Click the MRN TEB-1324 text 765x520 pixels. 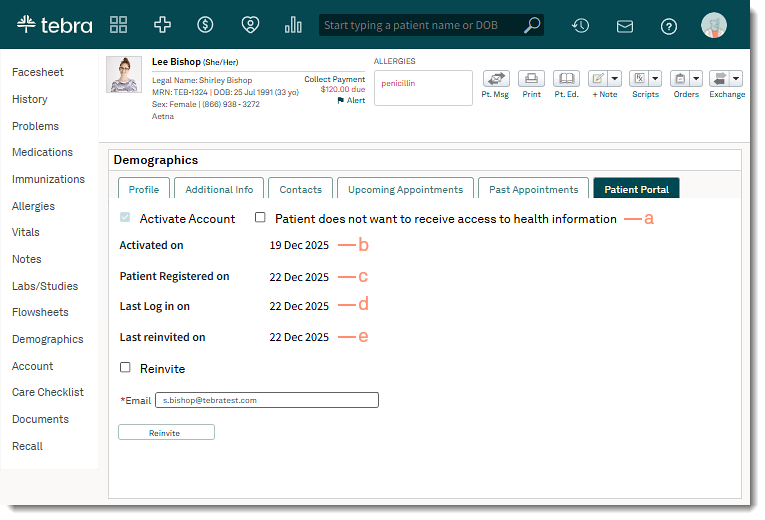click(x=180, y=92)
